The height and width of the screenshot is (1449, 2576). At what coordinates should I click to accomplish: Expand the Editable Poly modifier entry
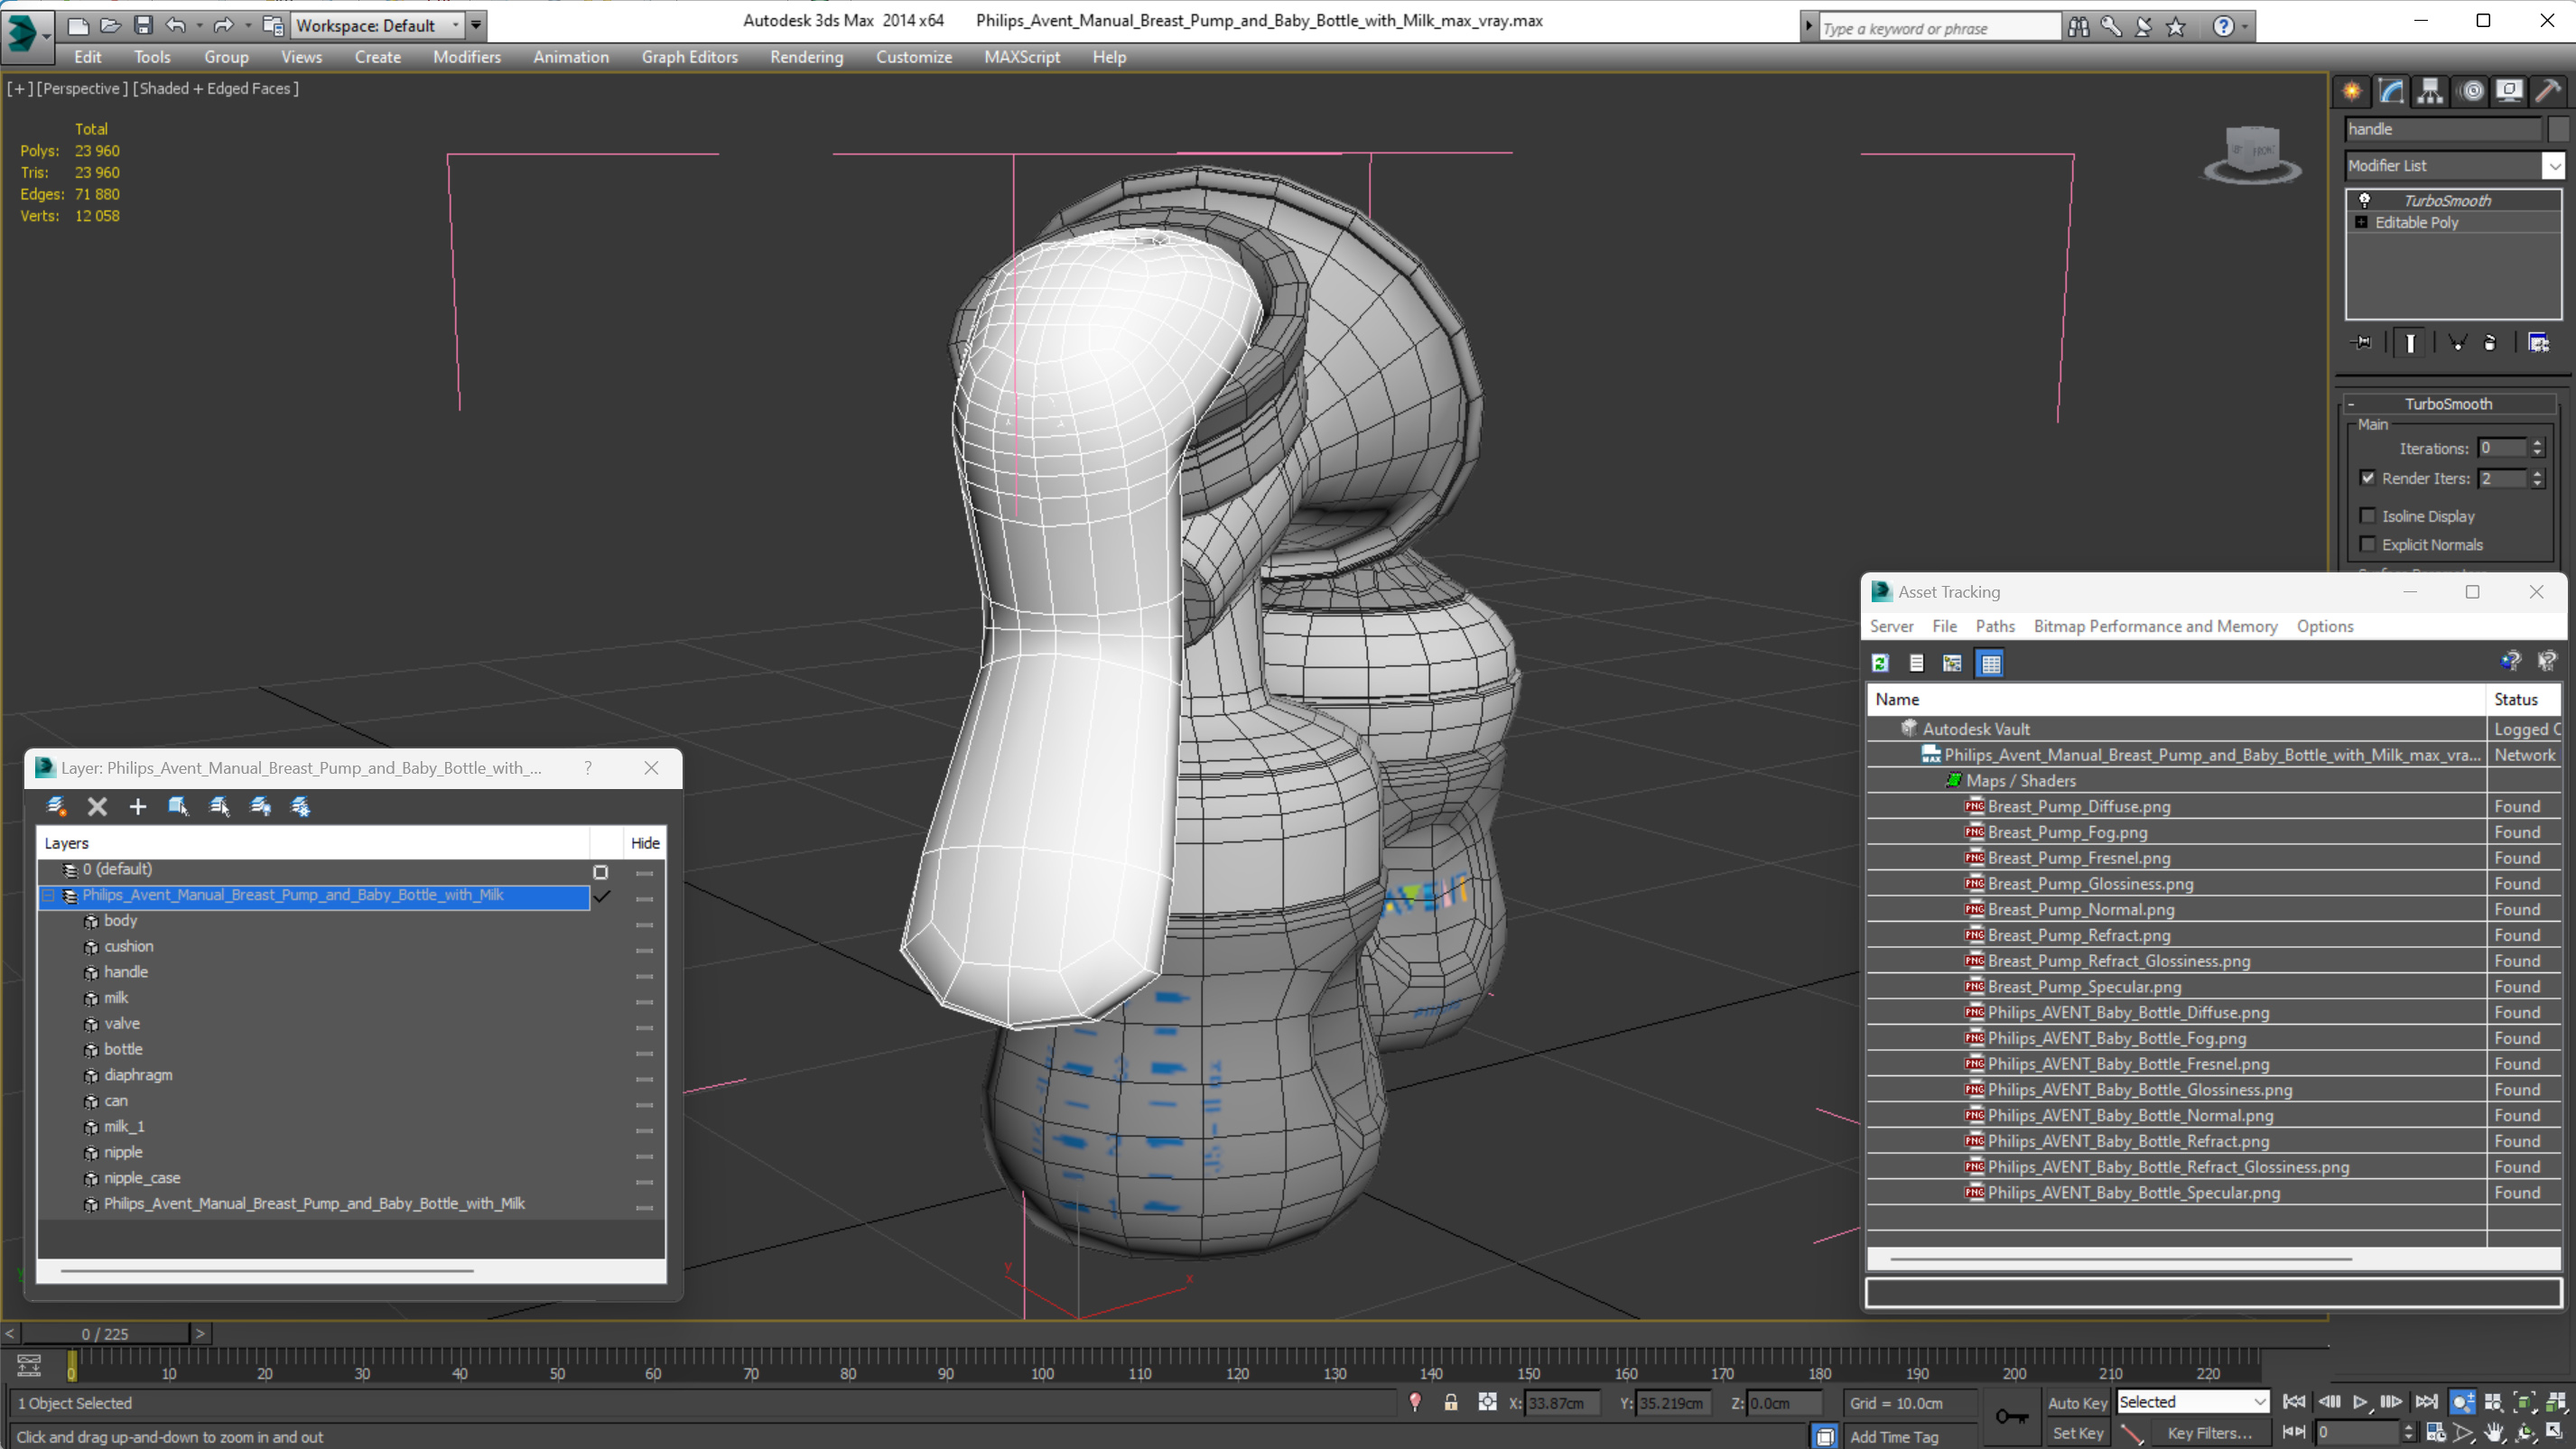2361,222
